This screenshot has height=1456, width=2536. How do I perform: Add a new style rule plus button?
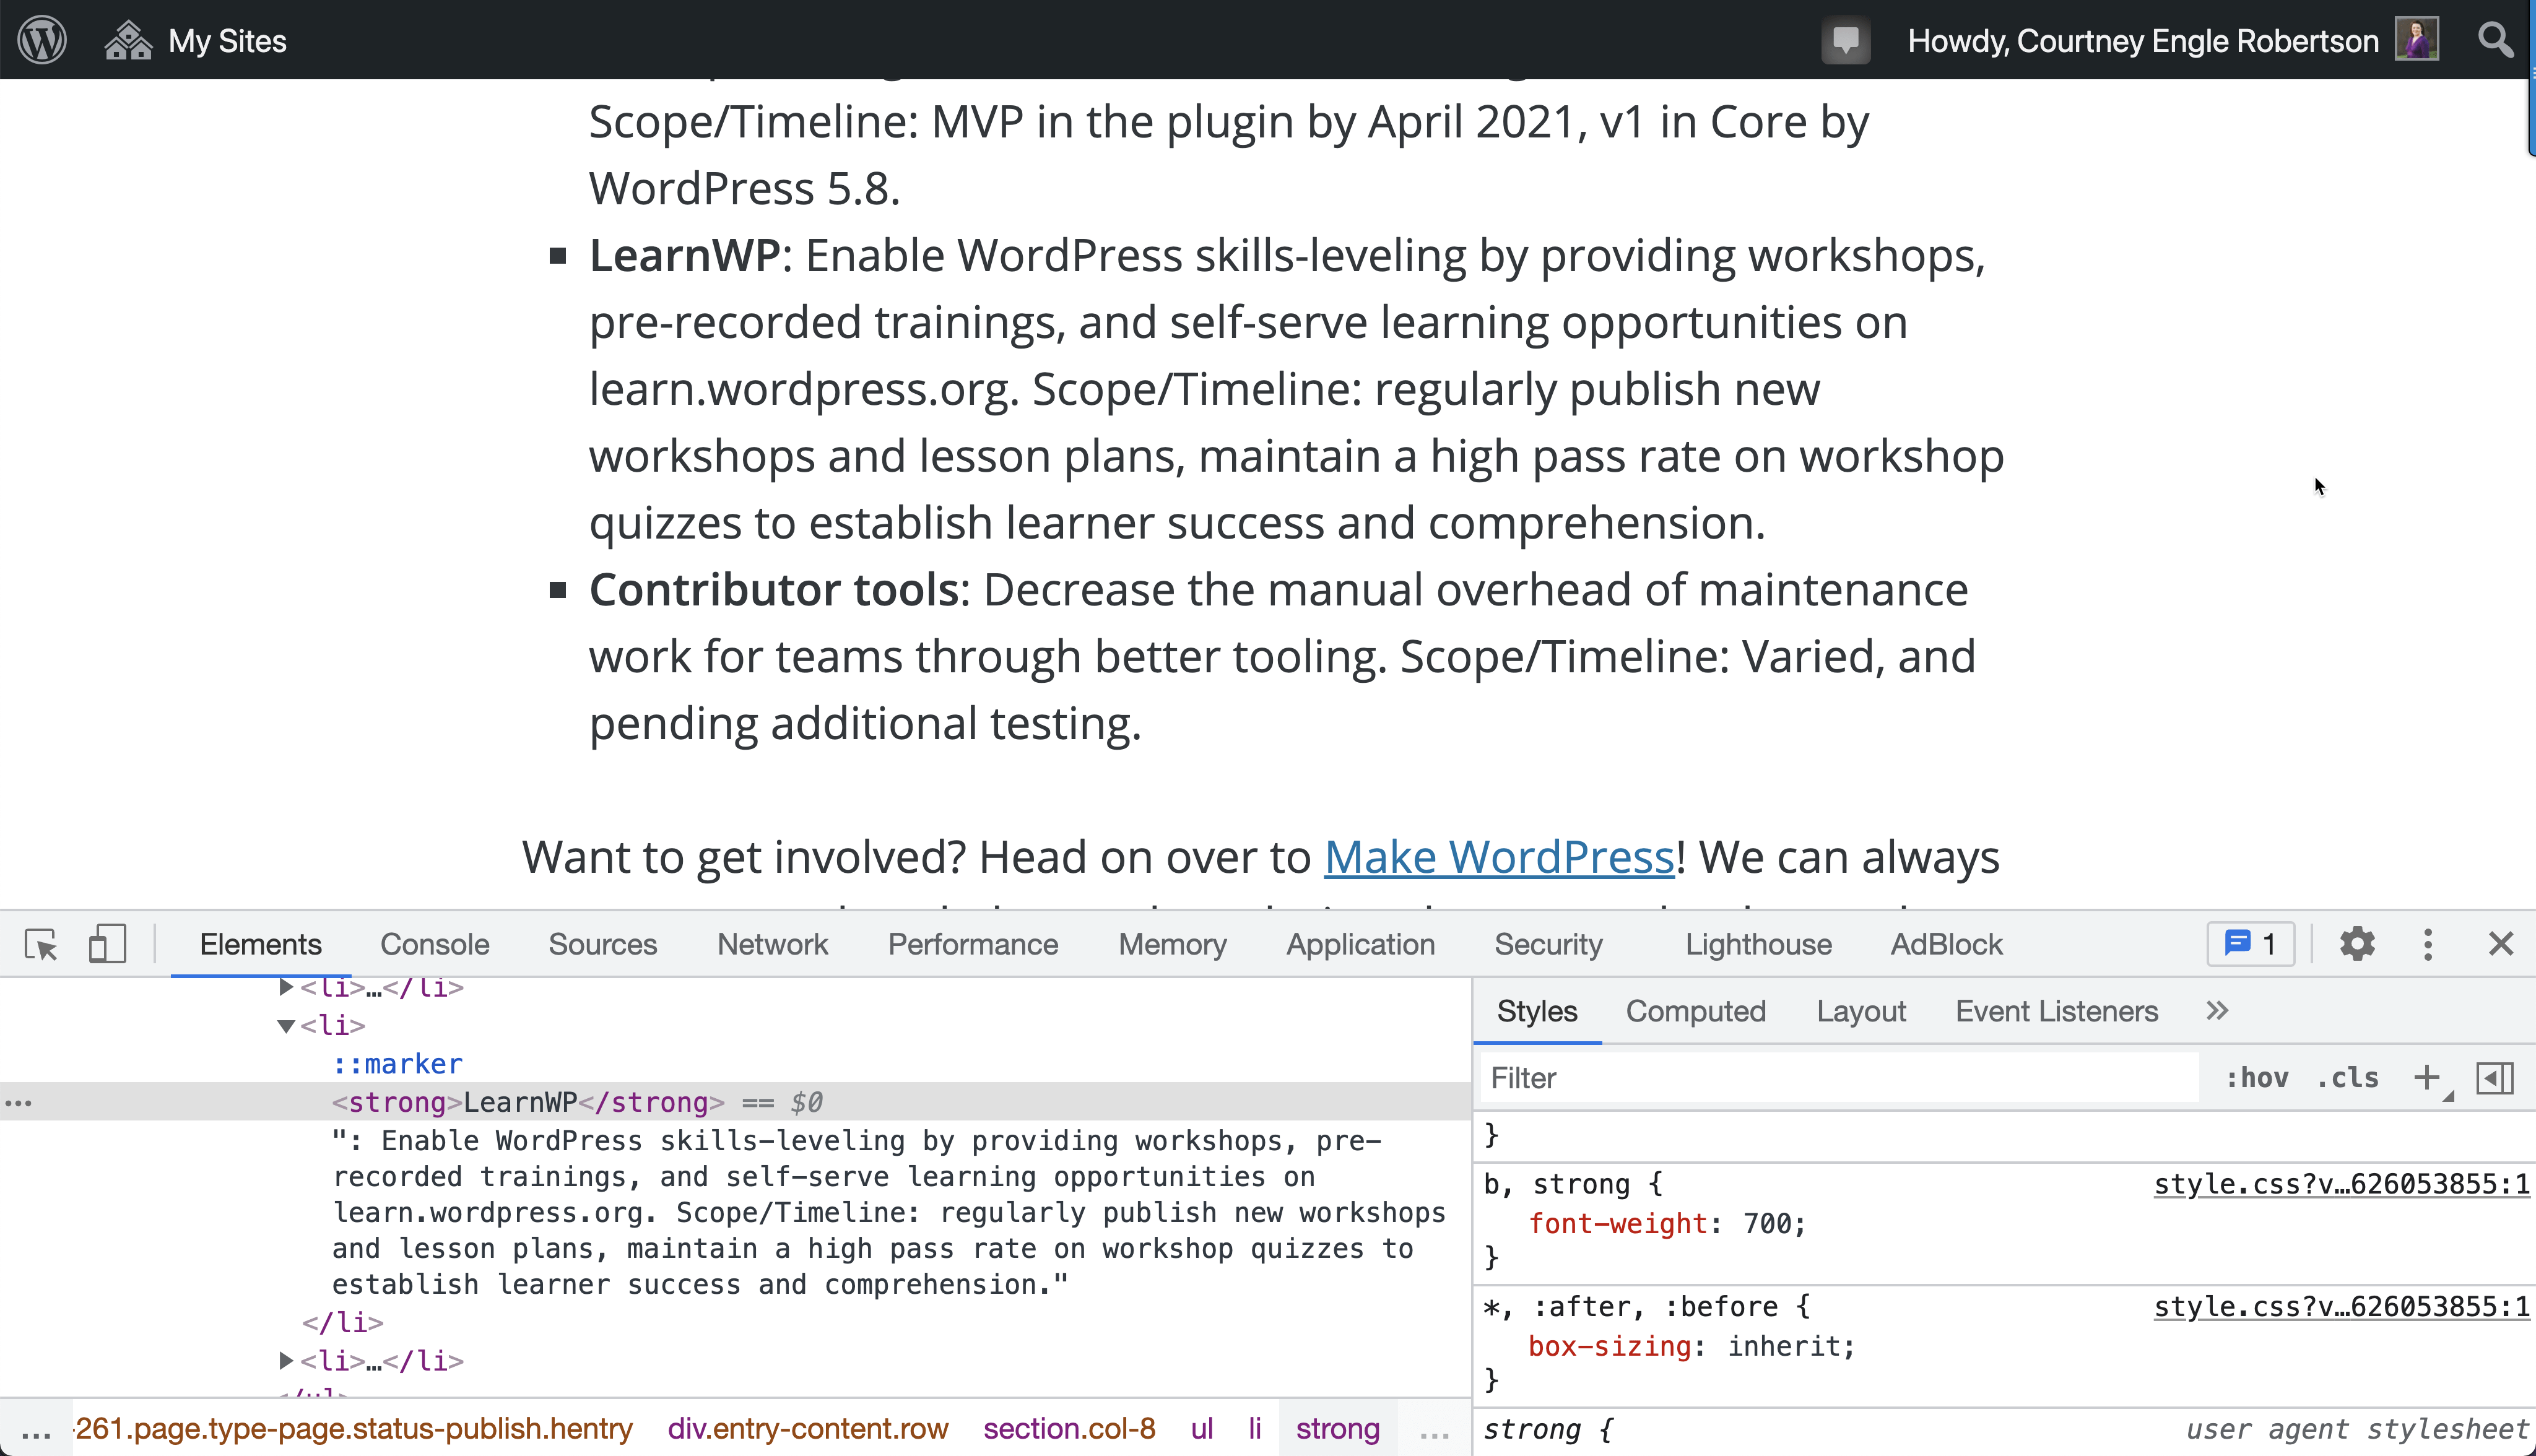[x=2426, y=1078]
